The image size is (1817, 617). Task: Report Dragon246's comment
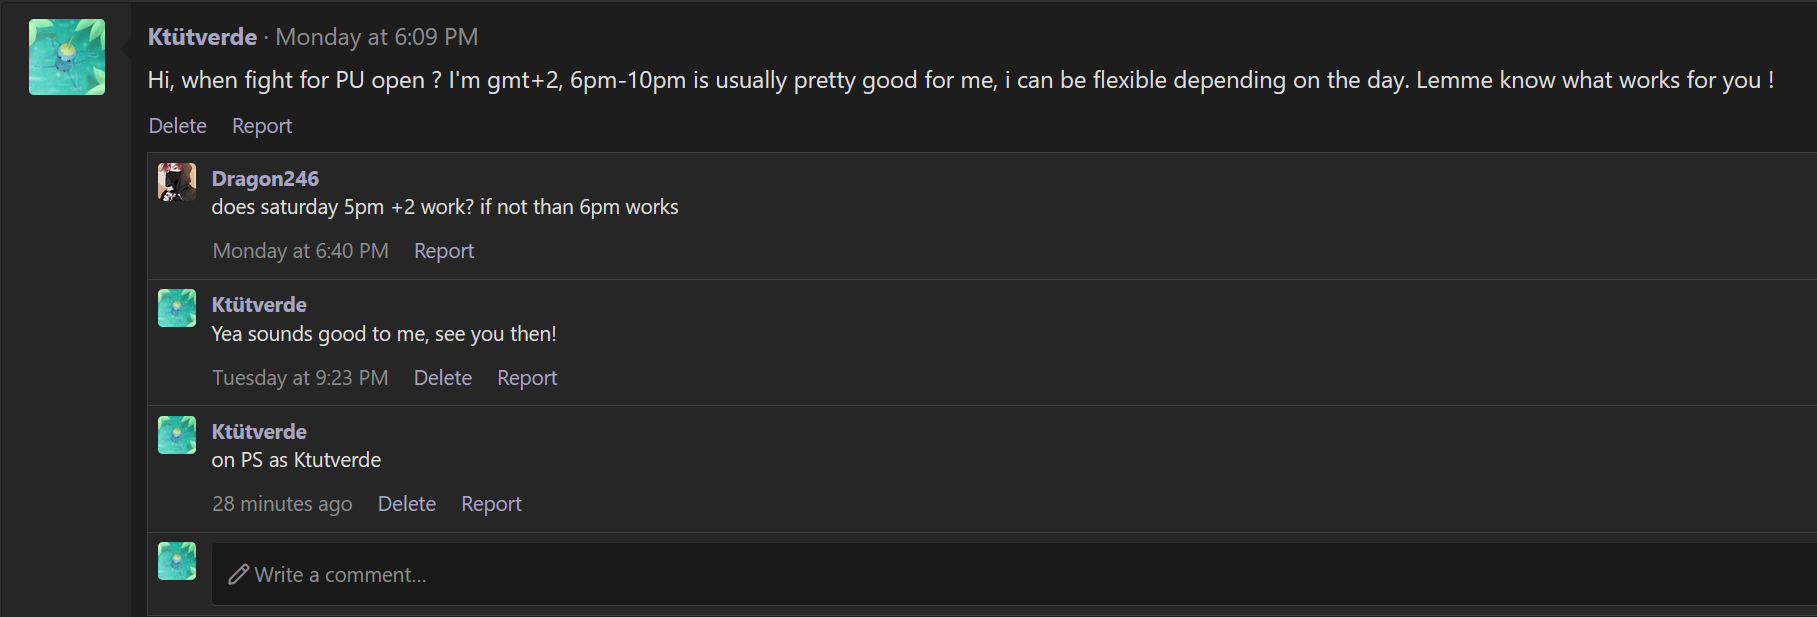pos(444,251)
